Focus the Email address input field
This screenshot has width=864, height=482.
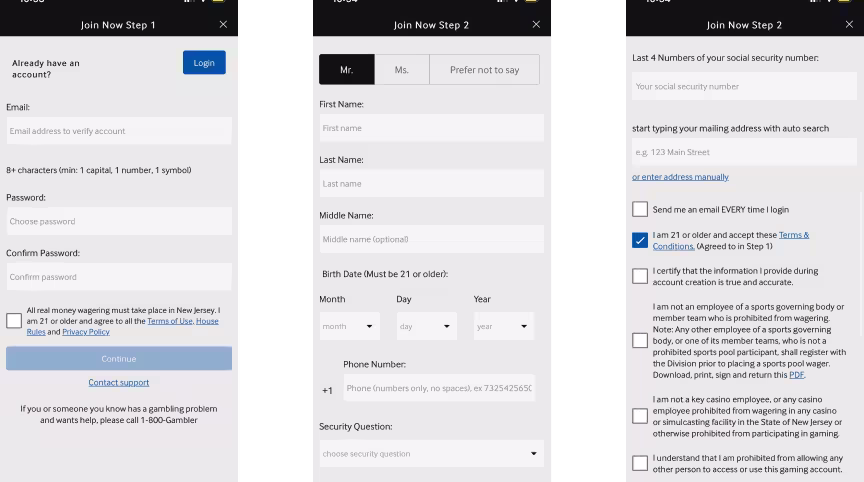pyautogui.click(x=118, y=131)
